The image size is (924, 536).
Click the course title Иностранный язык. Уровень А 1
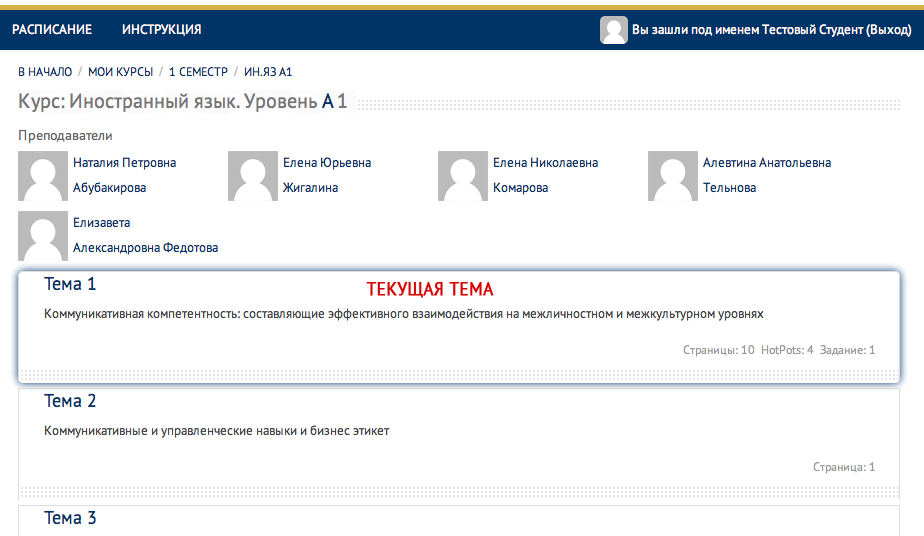[x=208, y=101]
